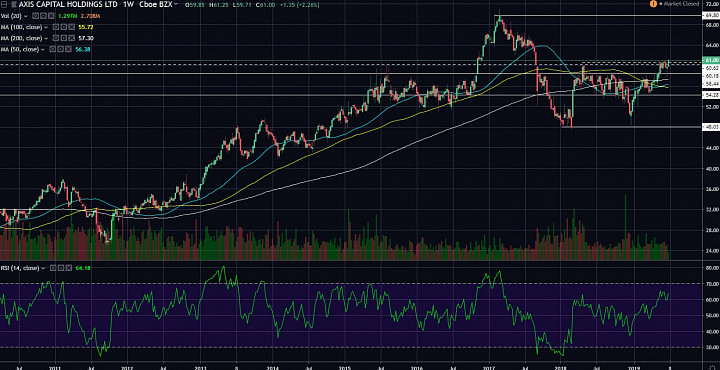Delete the MA (100, close) indicator

click(71, 27)
